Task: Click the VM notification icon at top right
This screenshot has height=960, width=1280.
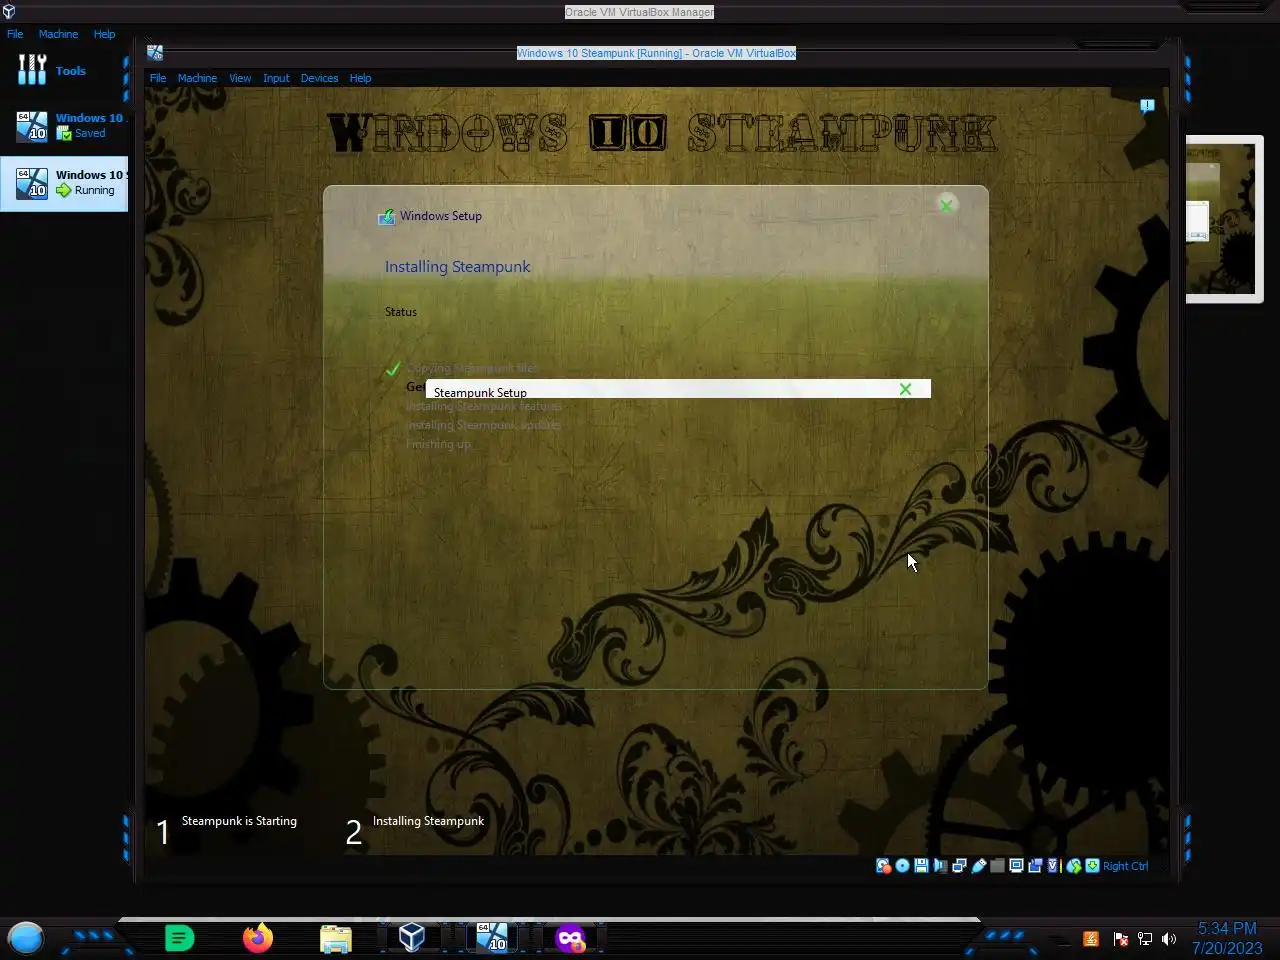Action: pos(1147,105)
